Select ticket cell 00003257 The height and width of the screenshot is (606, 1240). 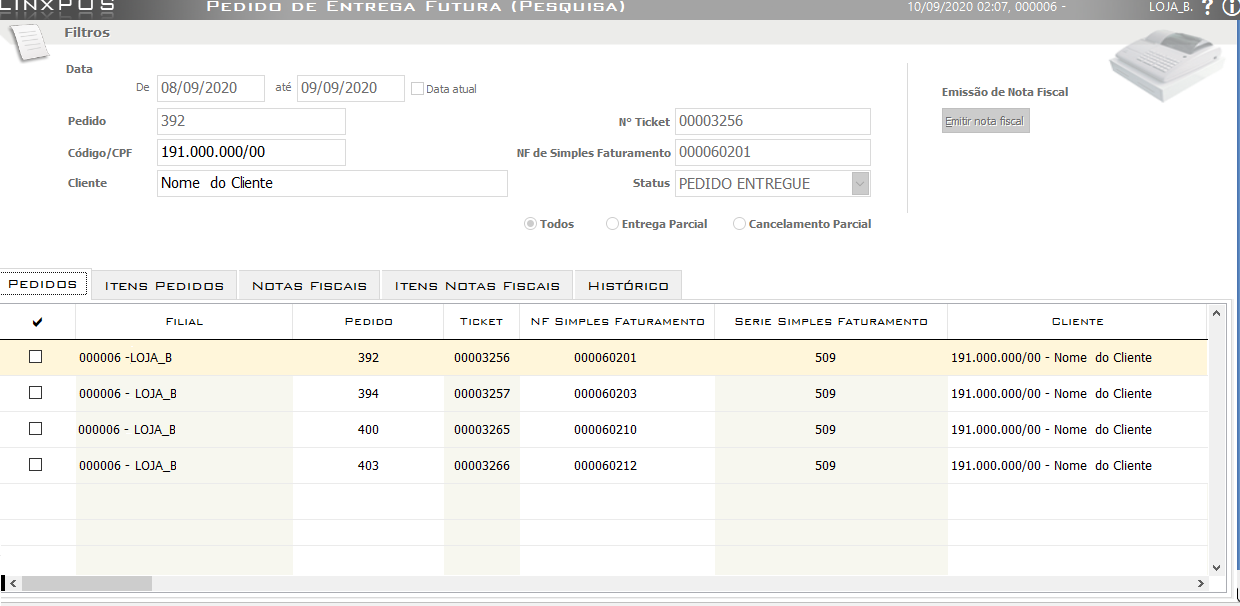(x=482, y=394)
